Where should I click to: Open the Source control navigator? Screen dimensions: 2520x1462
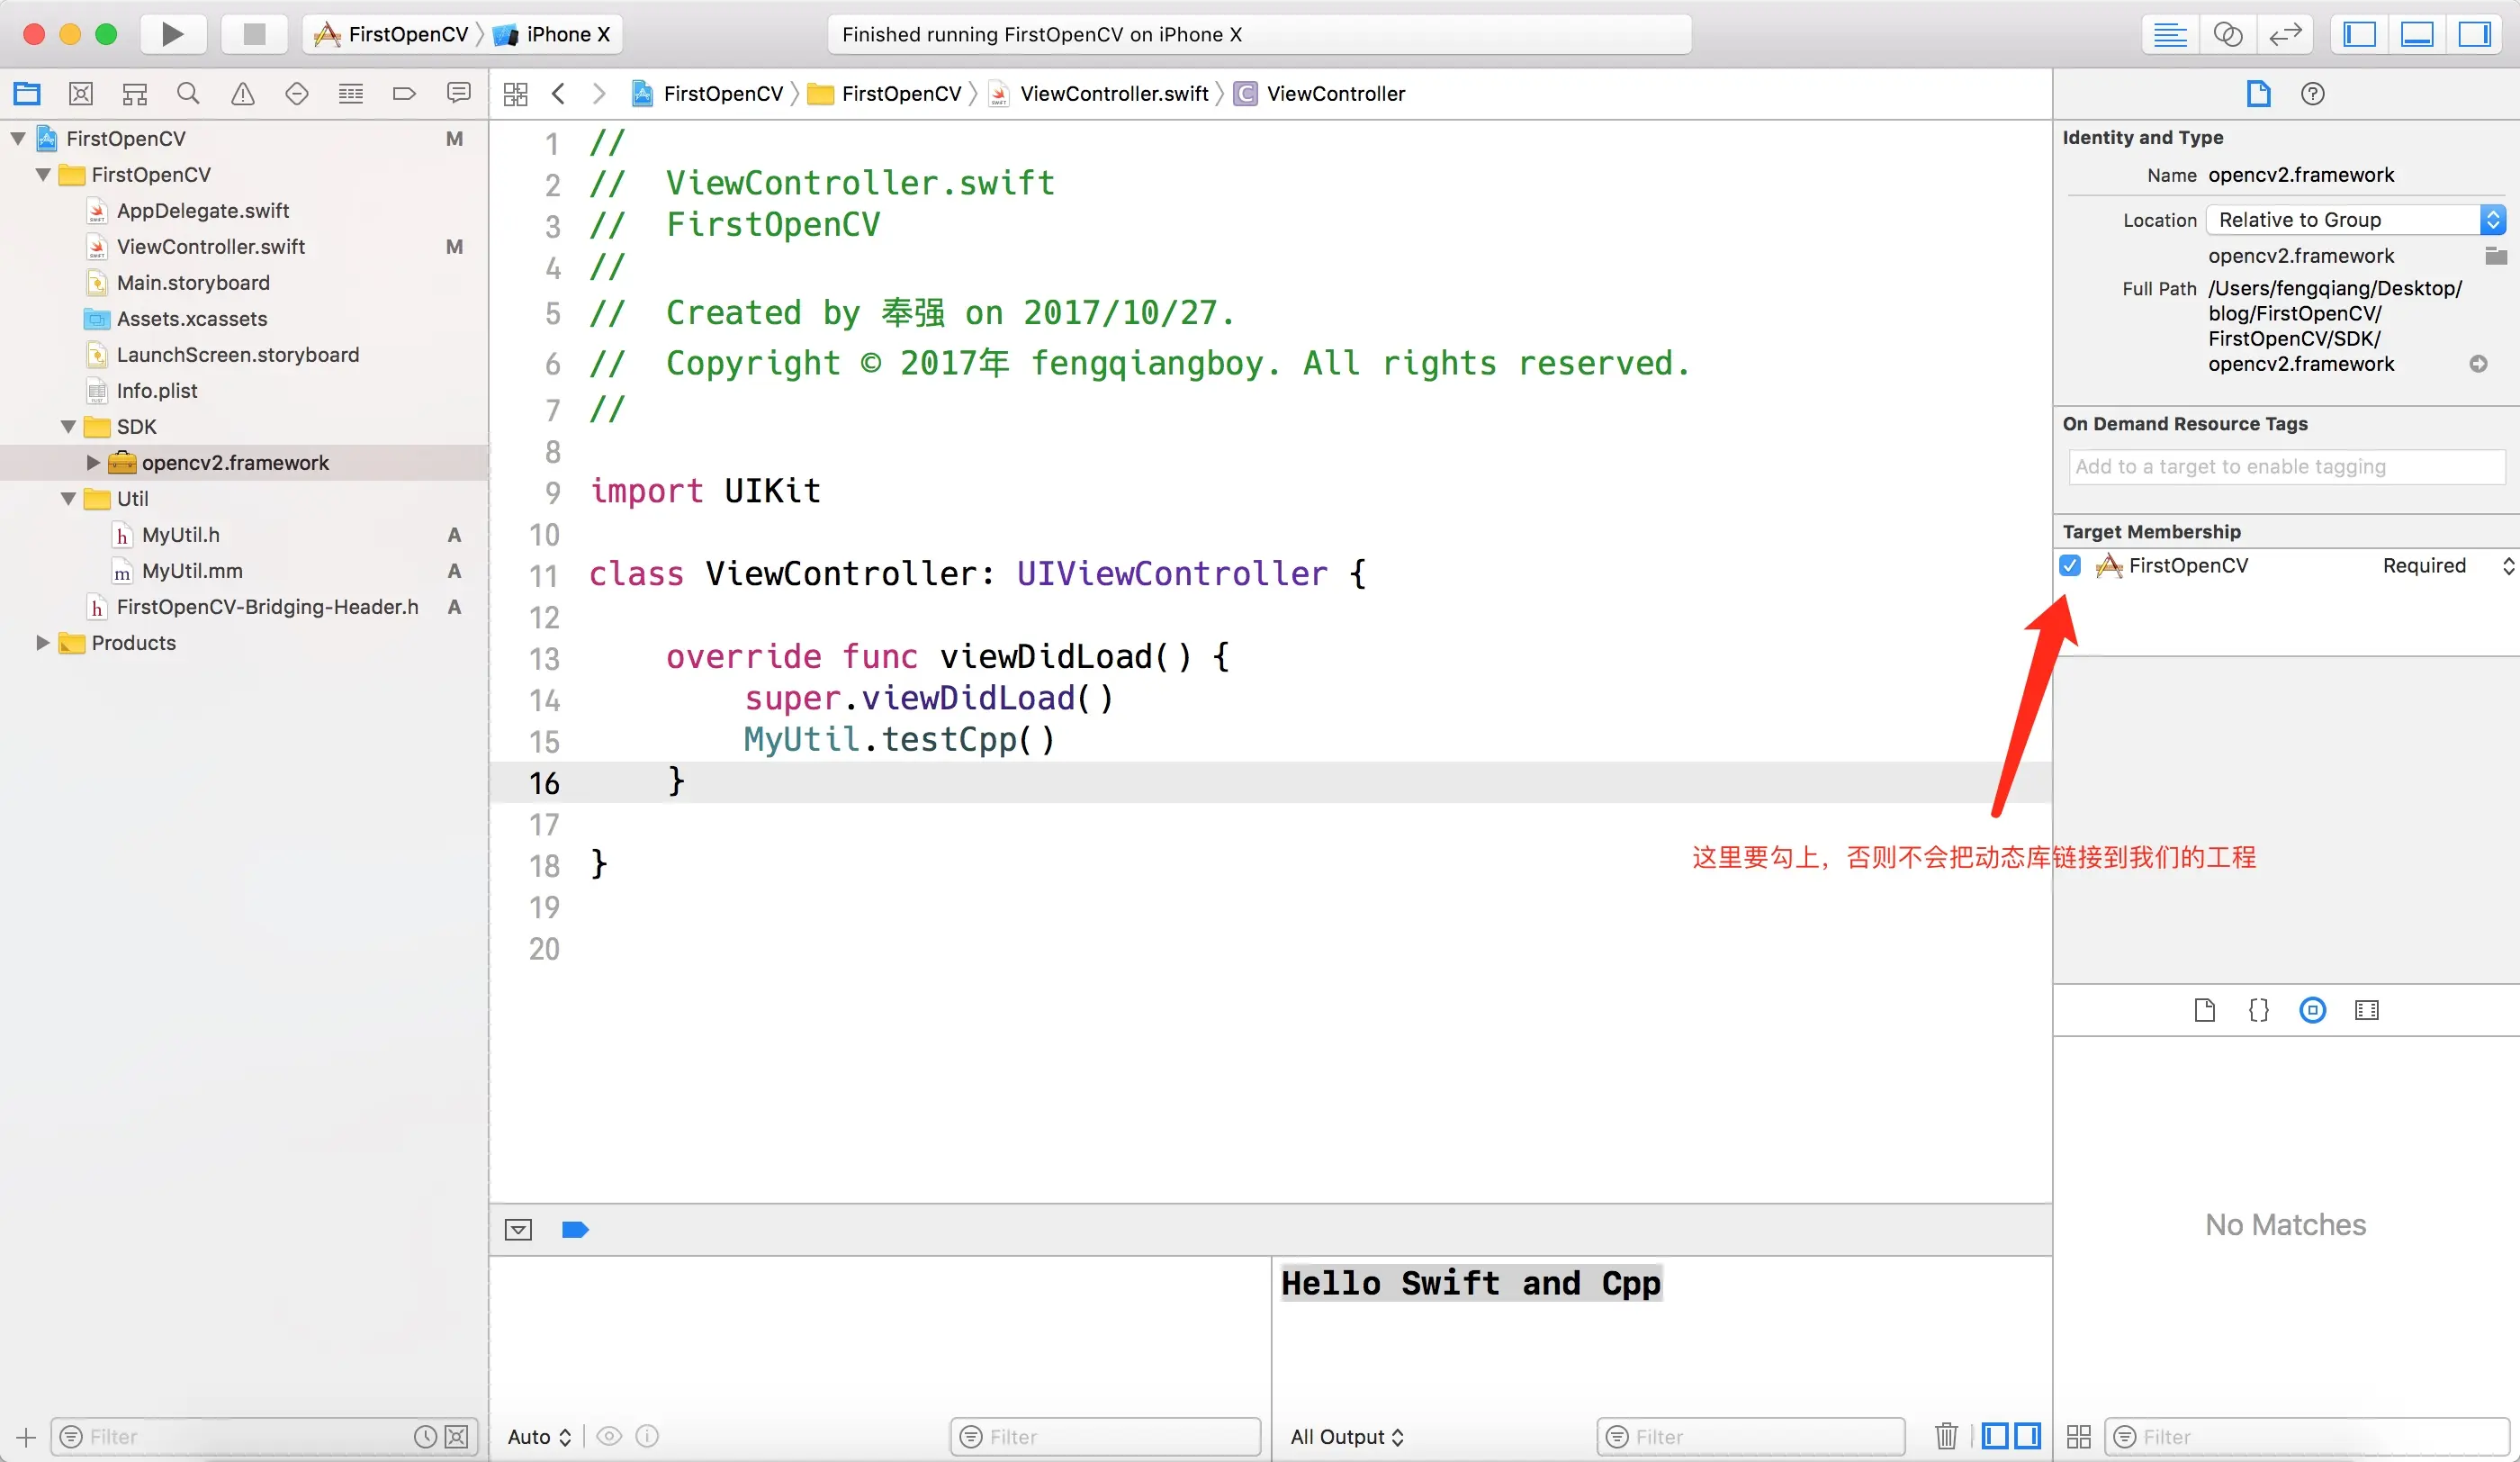pyautogui.click(x=81, y=93)
